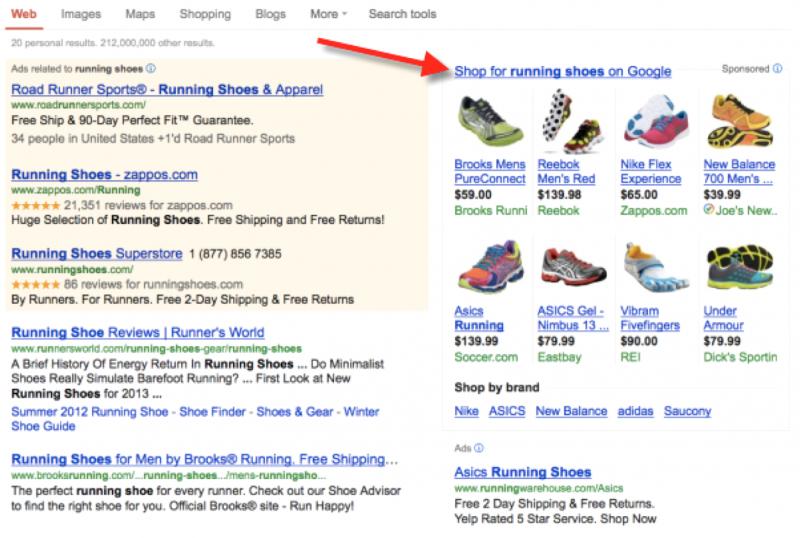Open the Web tab
The height and width of the screenshot is (538, 800).
[23, 14]
